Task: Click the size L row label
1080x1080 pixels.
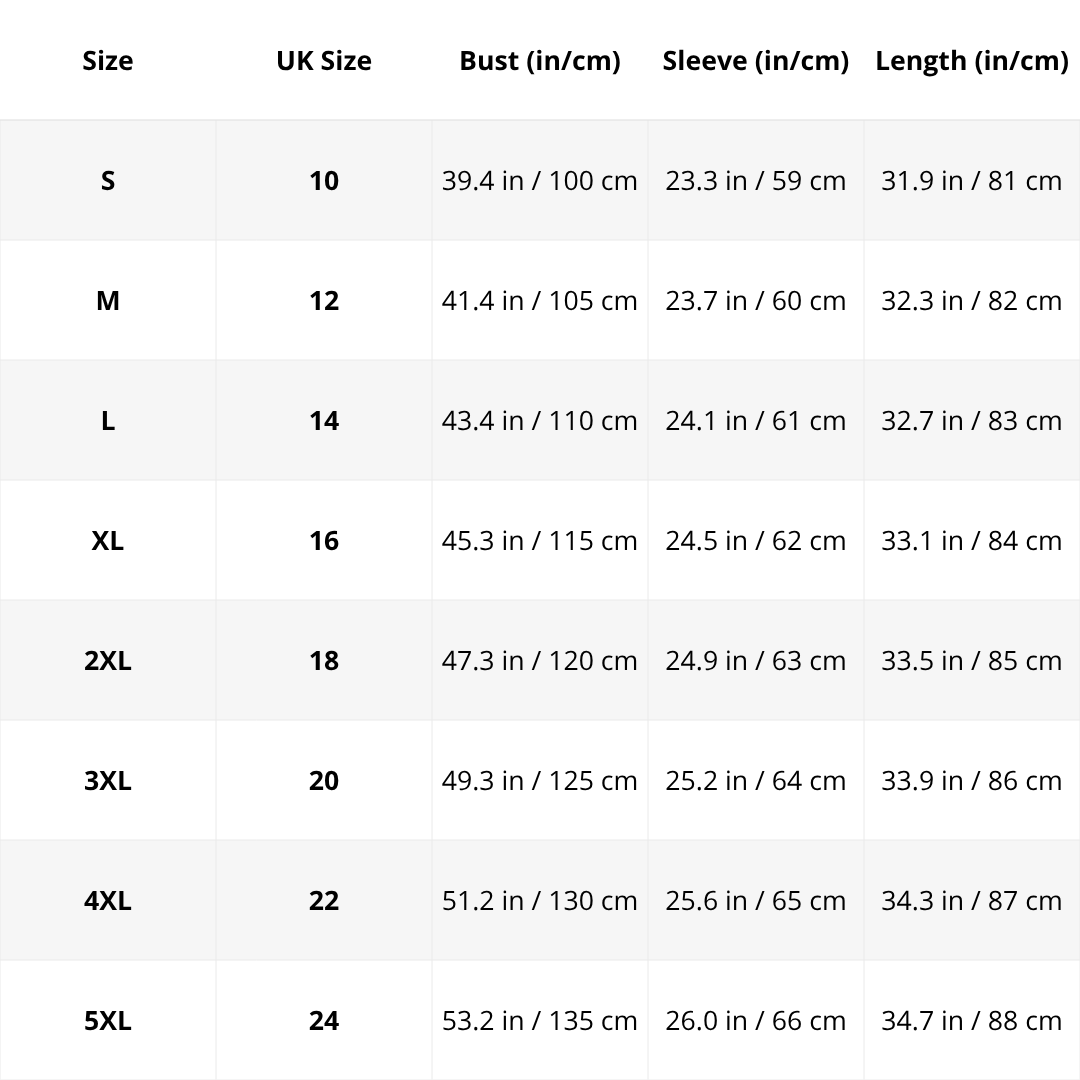Action: pyautogui.click(x=108, y=421)
